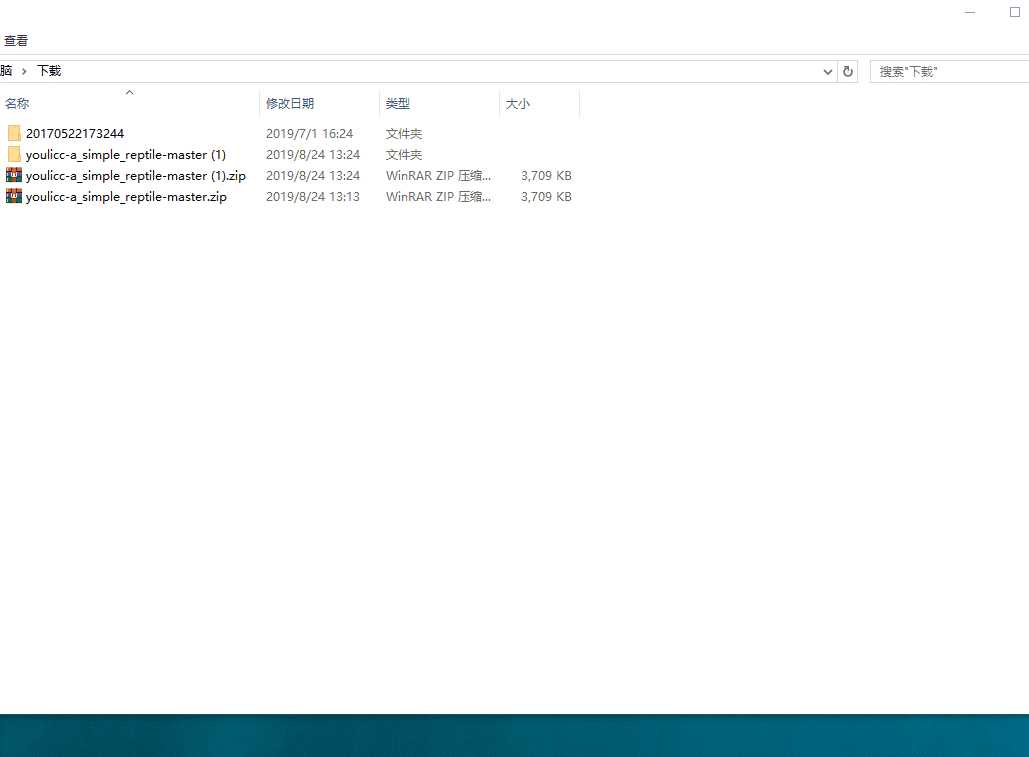Focus the 搜索"下载" search box
1029x757 pixels.
click(x=949, y=72)
